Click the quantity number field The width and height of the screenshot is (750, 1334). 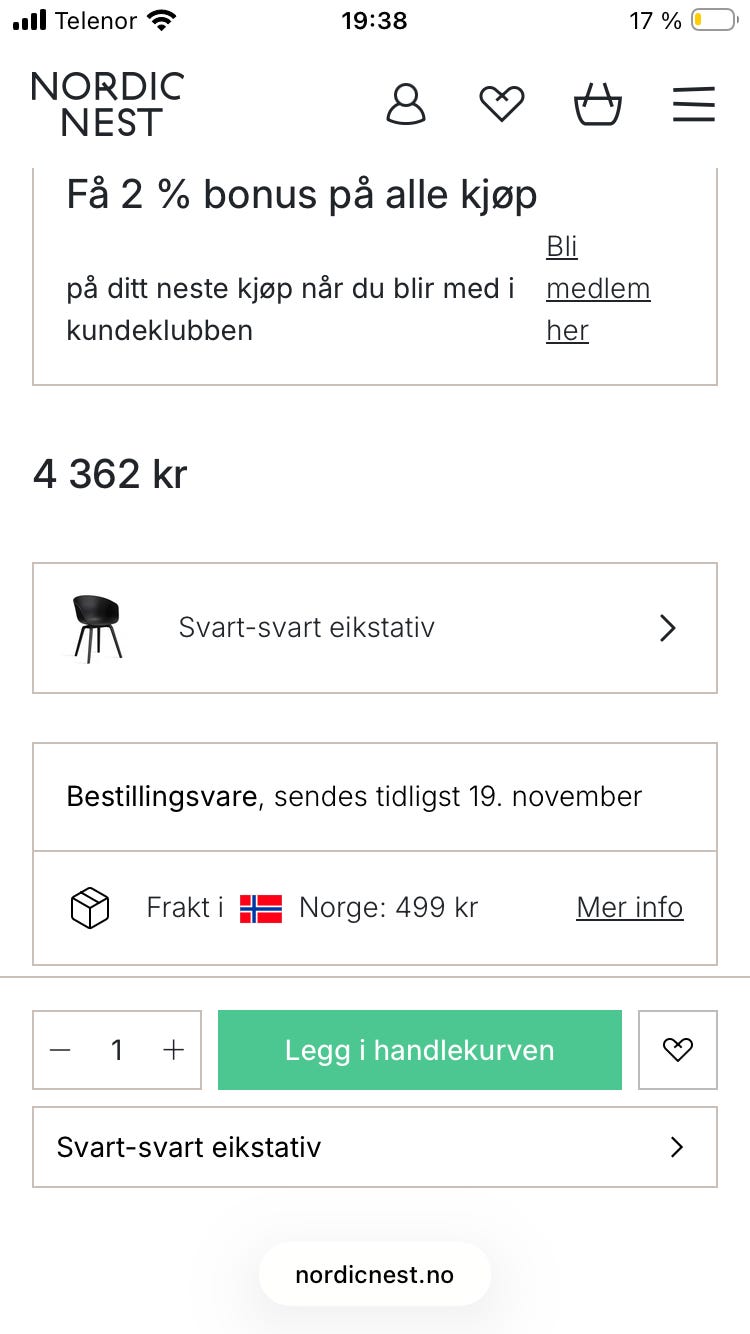coord(117,1050)
